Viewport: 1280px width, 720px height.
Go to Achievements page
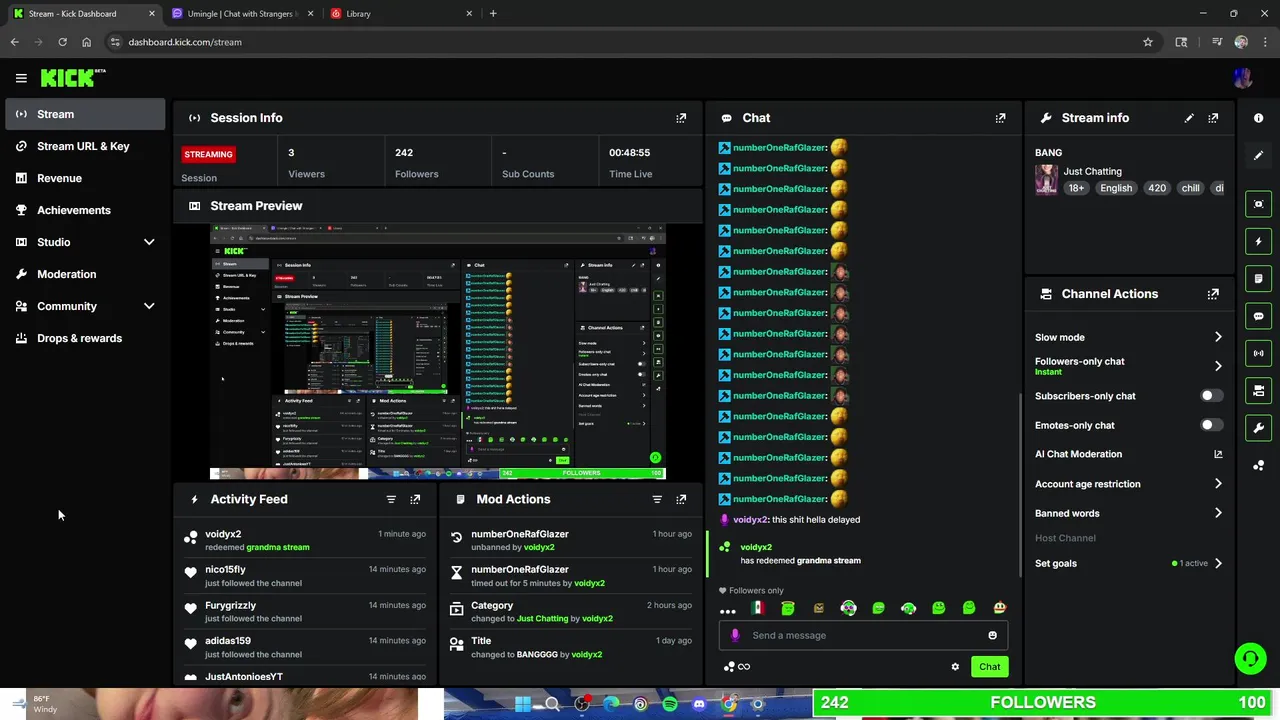click(85, 210)
